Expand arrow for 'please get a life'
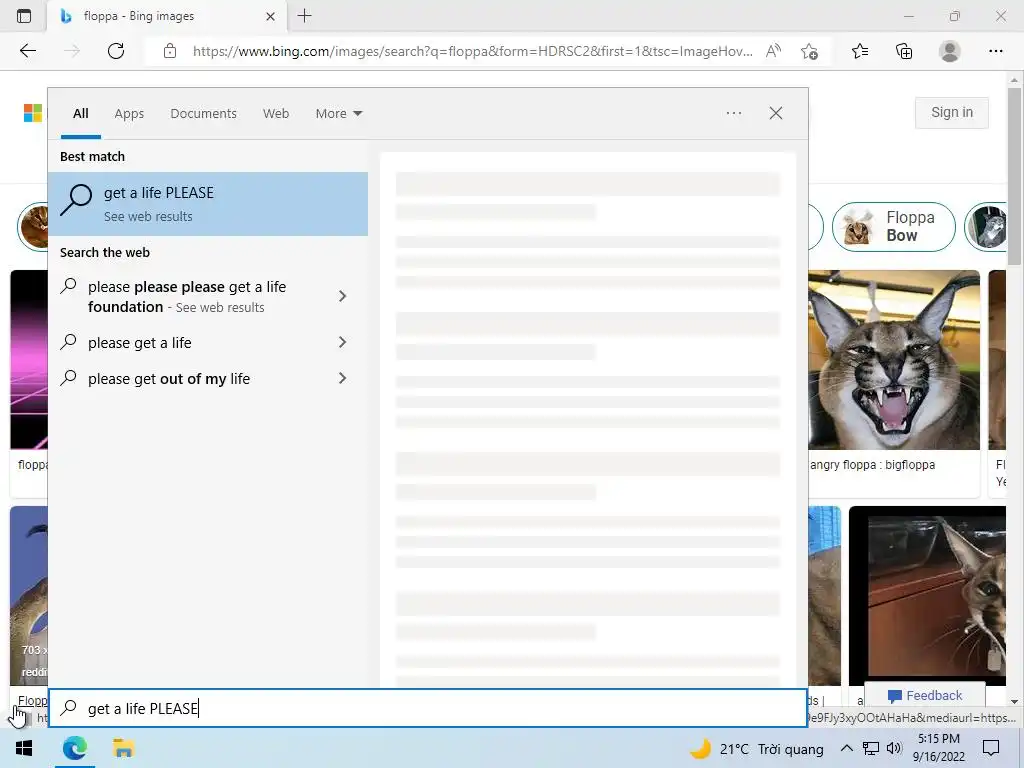 pos(342,342)
